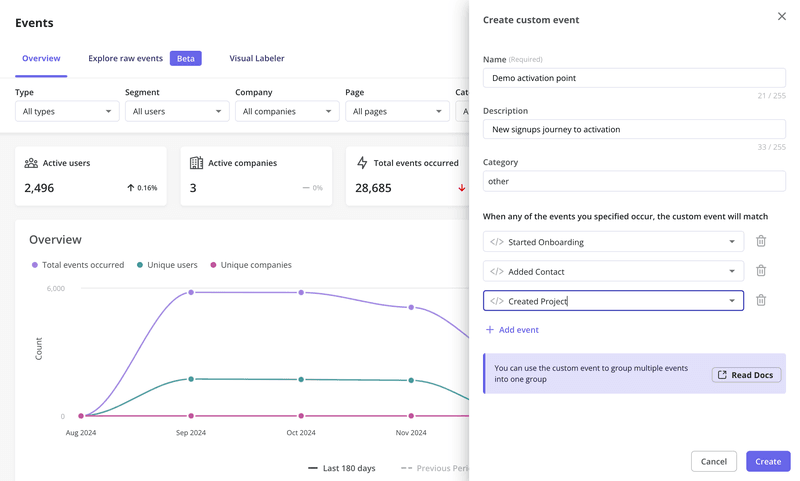The width and height of the screenshot is (800, 481).
Task: Click the Active companies building icon
Action: click(196, 163)
